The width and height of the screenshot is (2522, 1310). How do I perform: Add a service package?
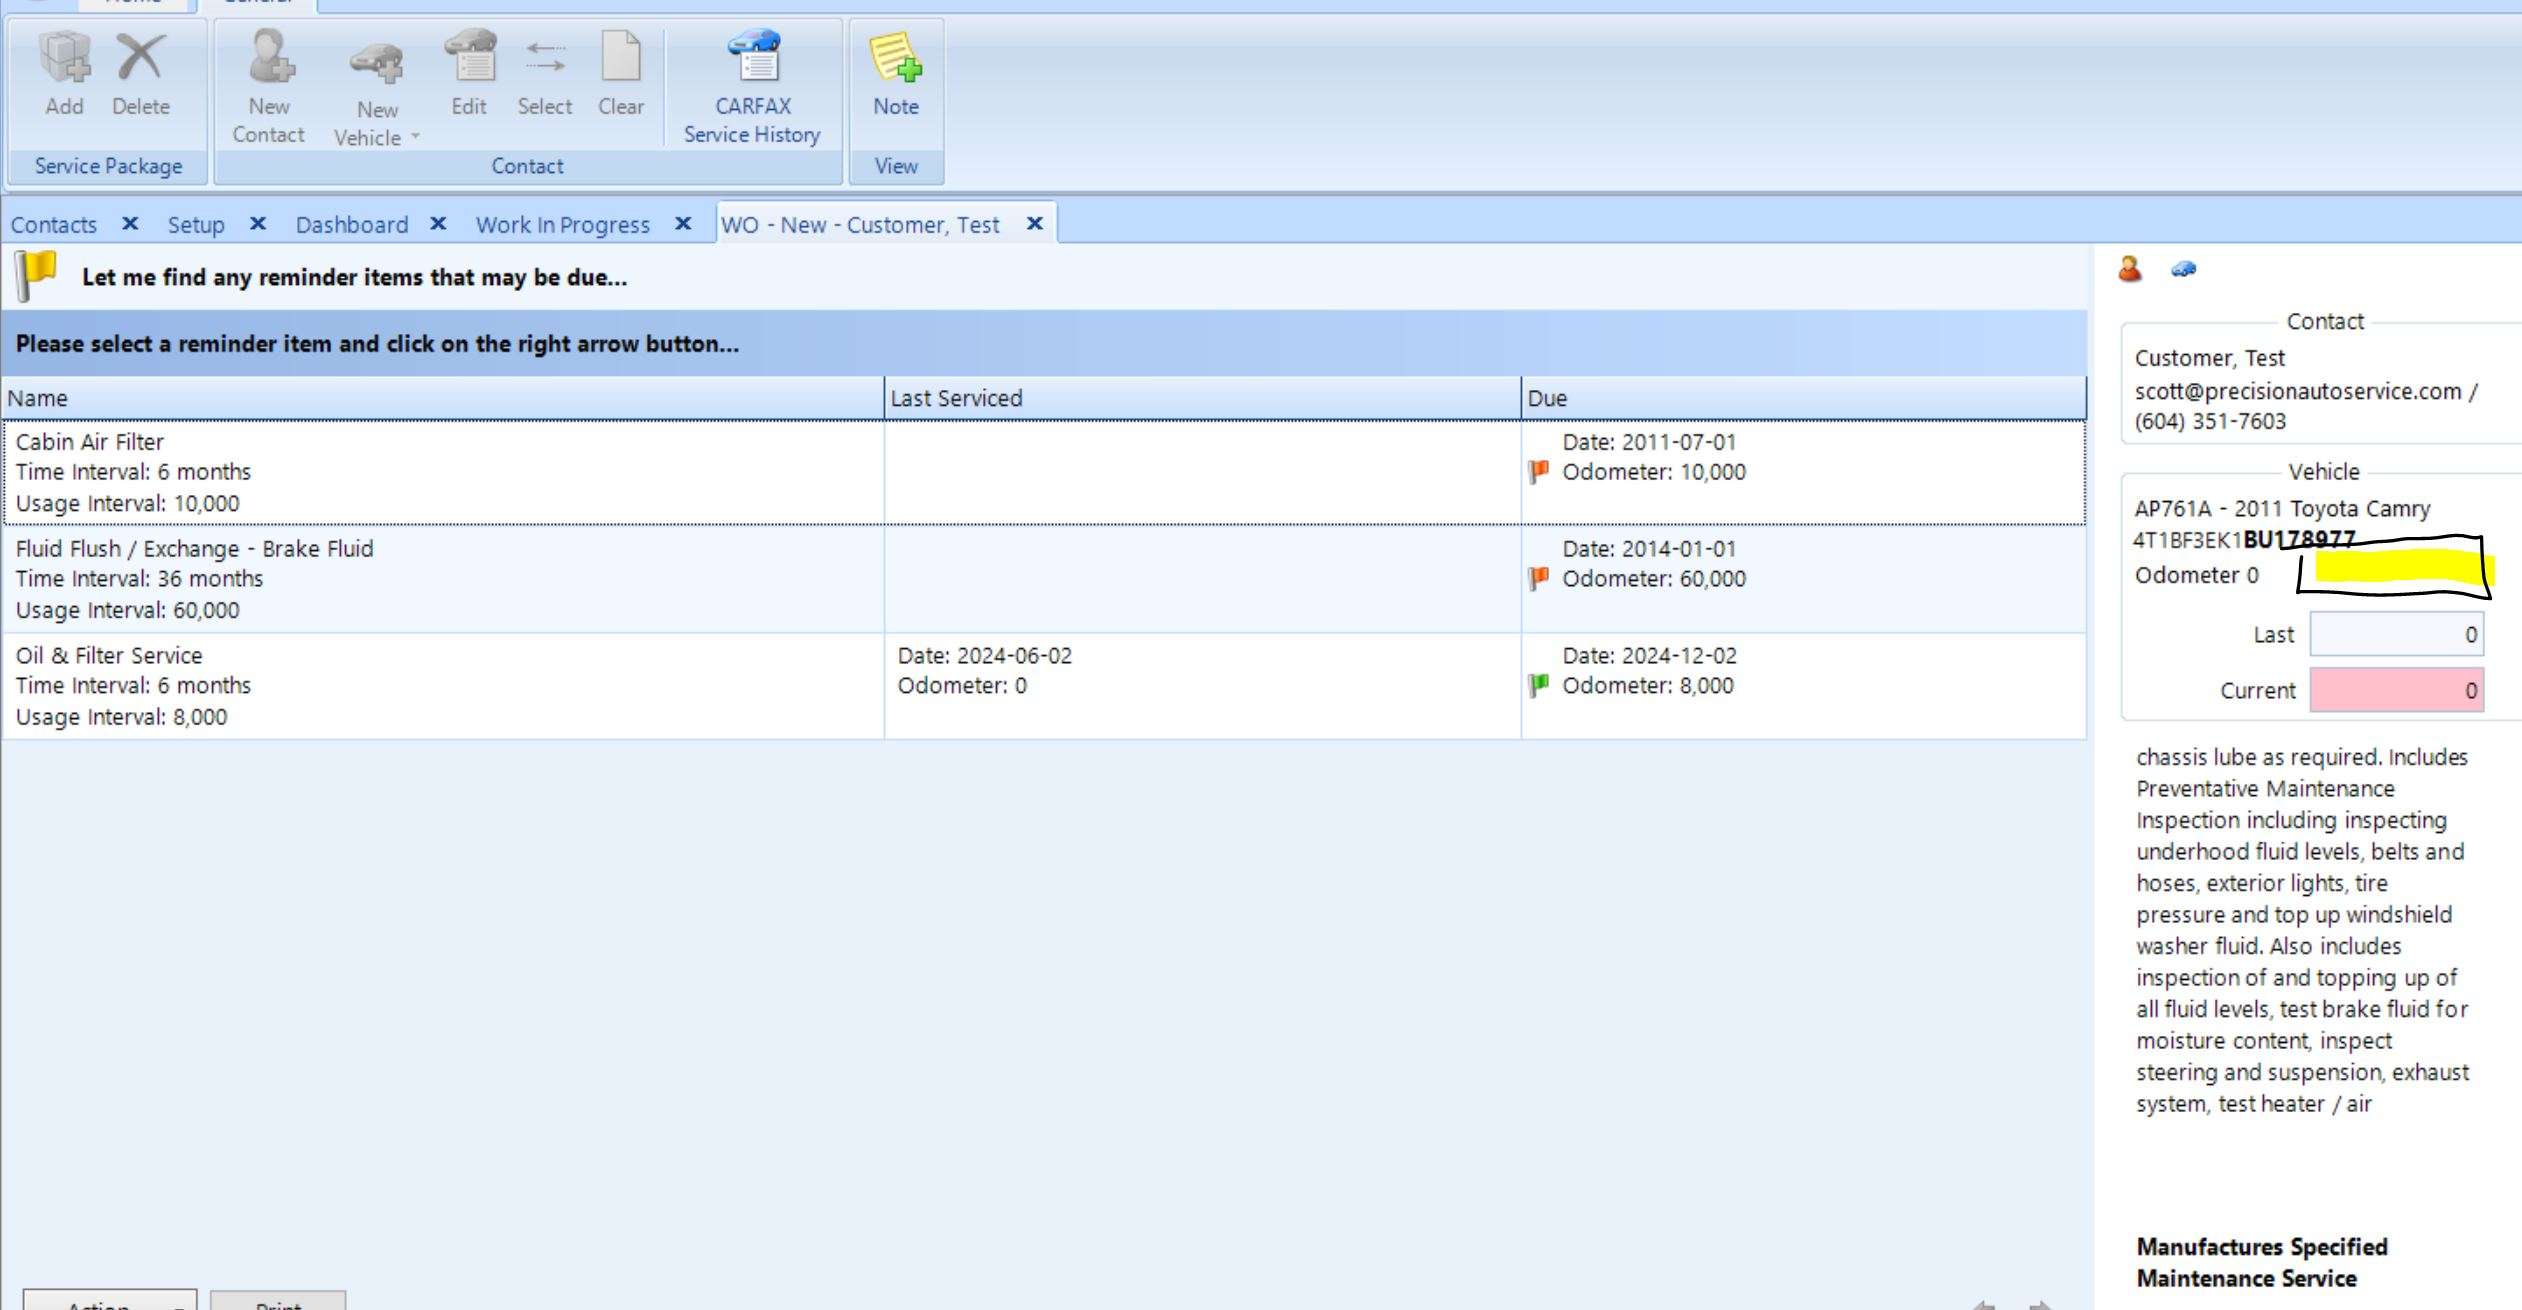[x=65, y=73]
